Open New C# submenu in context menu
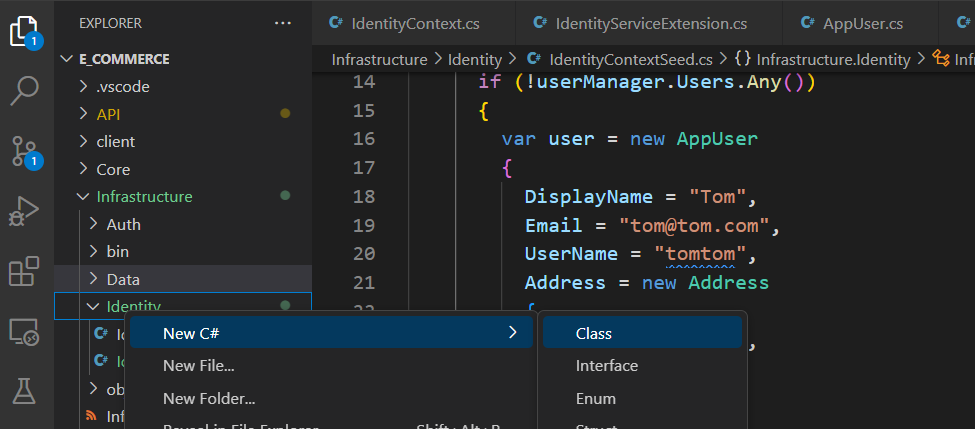 (331, 333)
